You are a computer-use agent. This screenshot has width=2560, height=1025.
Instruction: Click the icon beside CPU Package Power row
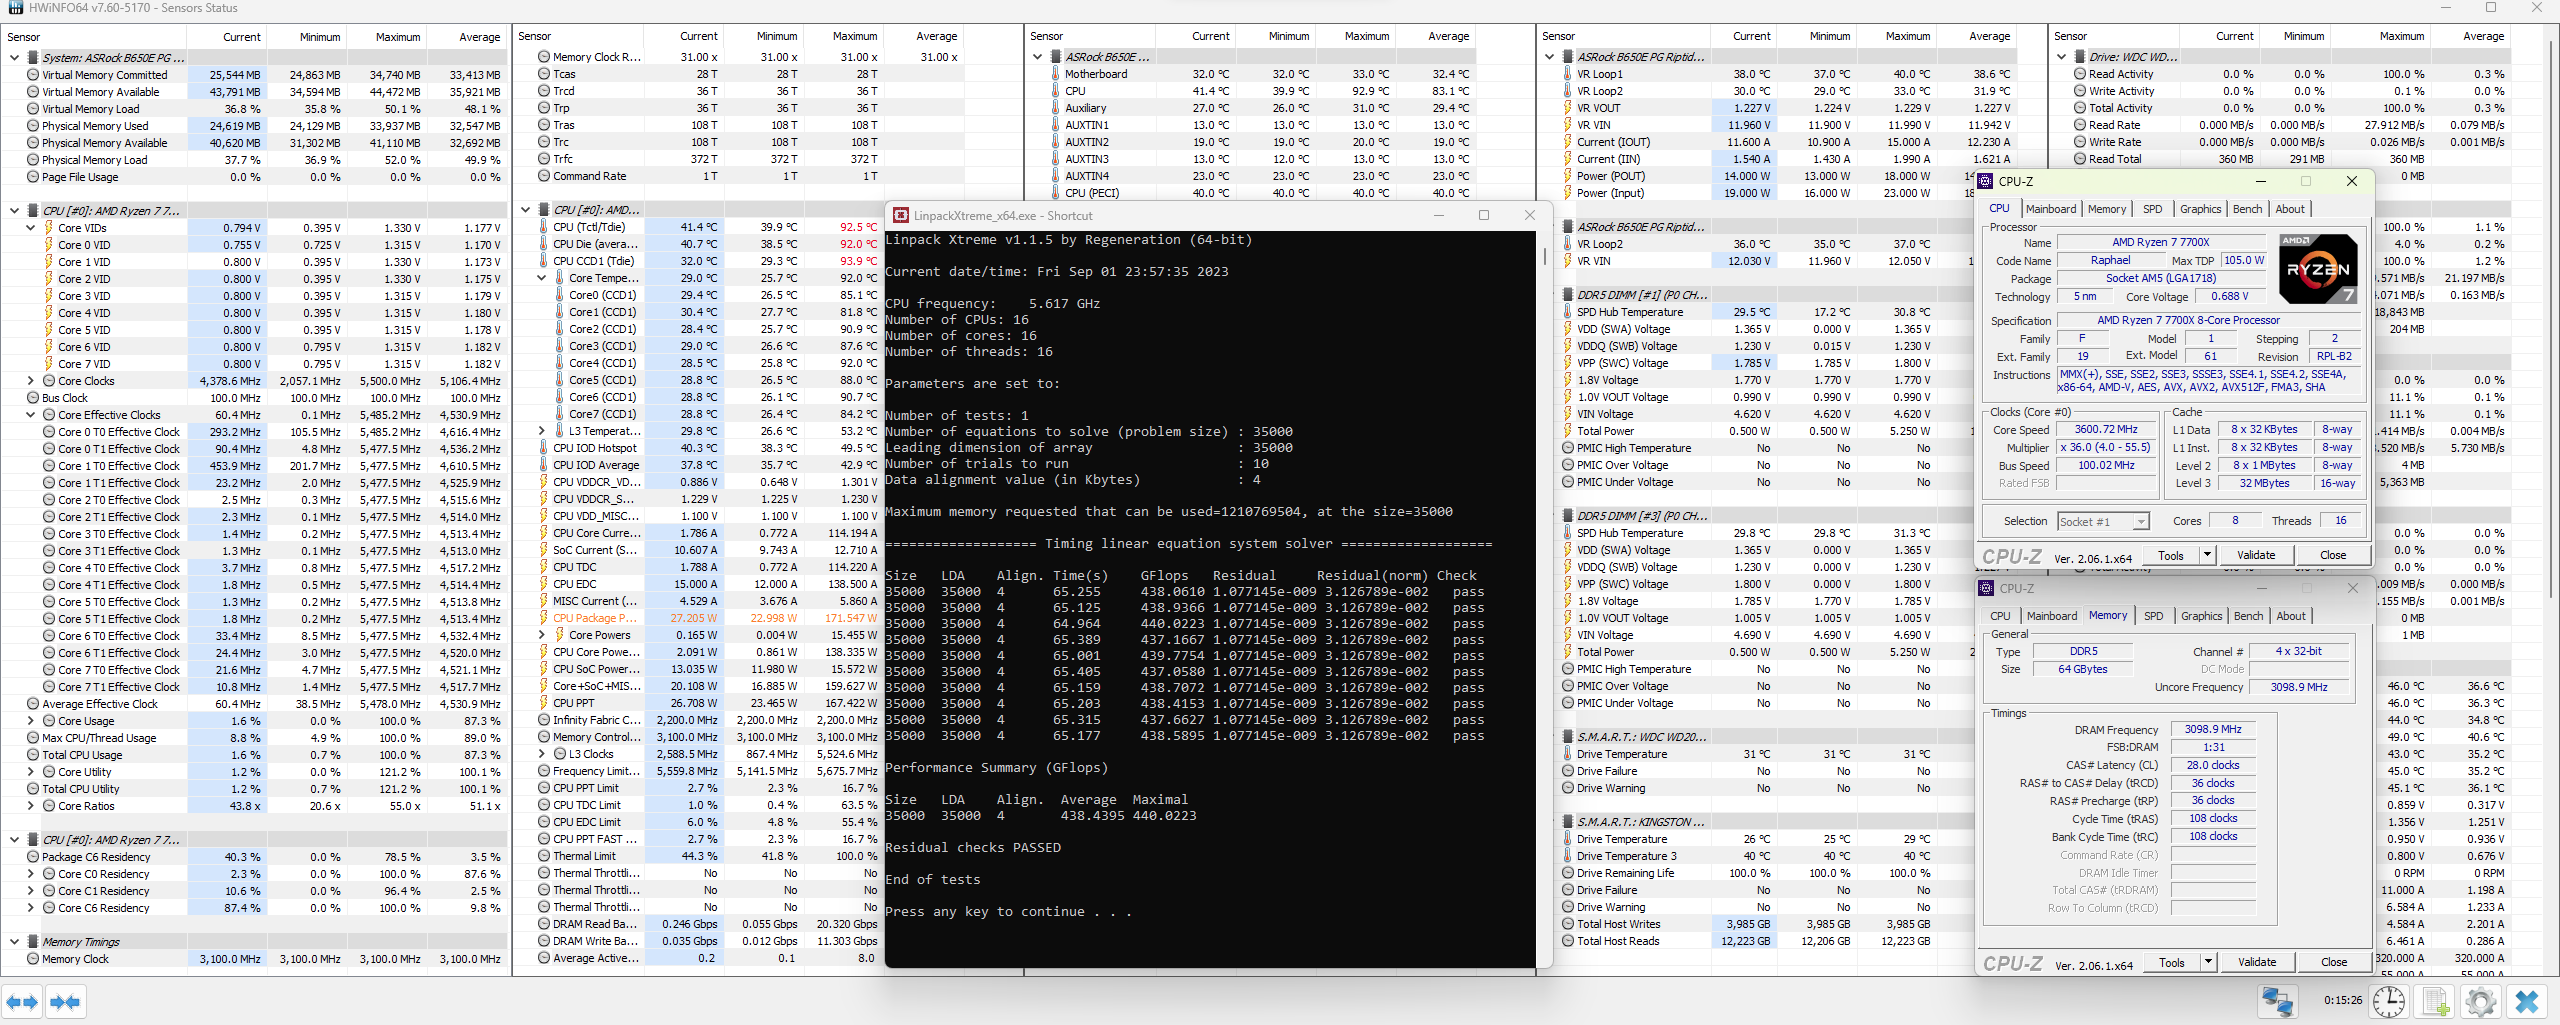click(x=544, y=618)
